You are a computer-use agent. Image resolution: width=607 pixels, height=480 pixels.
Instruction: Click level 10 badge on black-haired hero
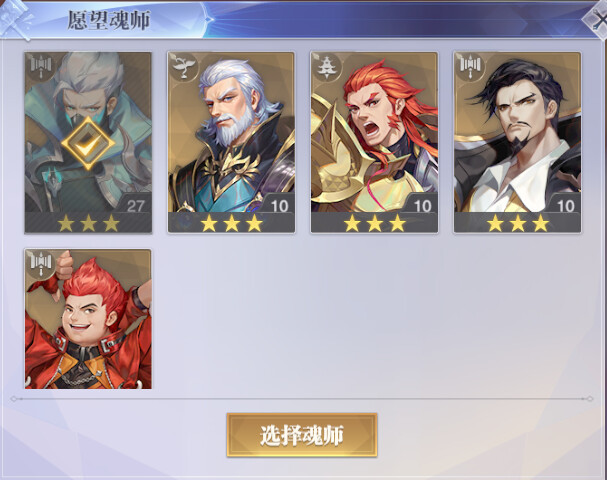tap(565, 205)
